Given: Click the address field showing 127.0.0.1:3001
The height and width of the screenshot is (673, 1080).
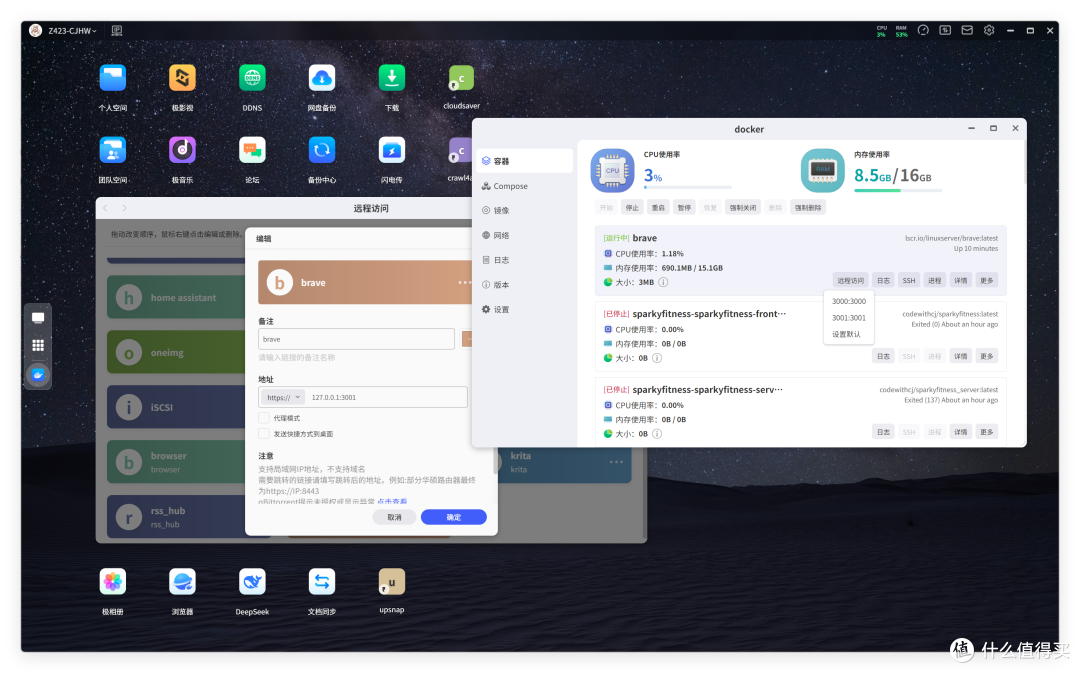Looking at the screenshot, I should 387,397.
